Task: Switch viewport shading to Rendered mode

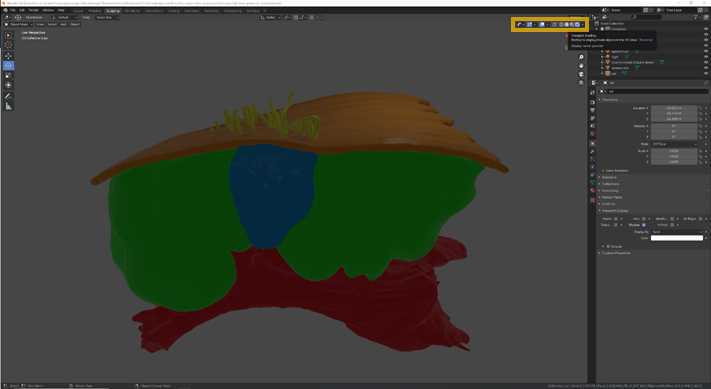Action: [577, 24]
